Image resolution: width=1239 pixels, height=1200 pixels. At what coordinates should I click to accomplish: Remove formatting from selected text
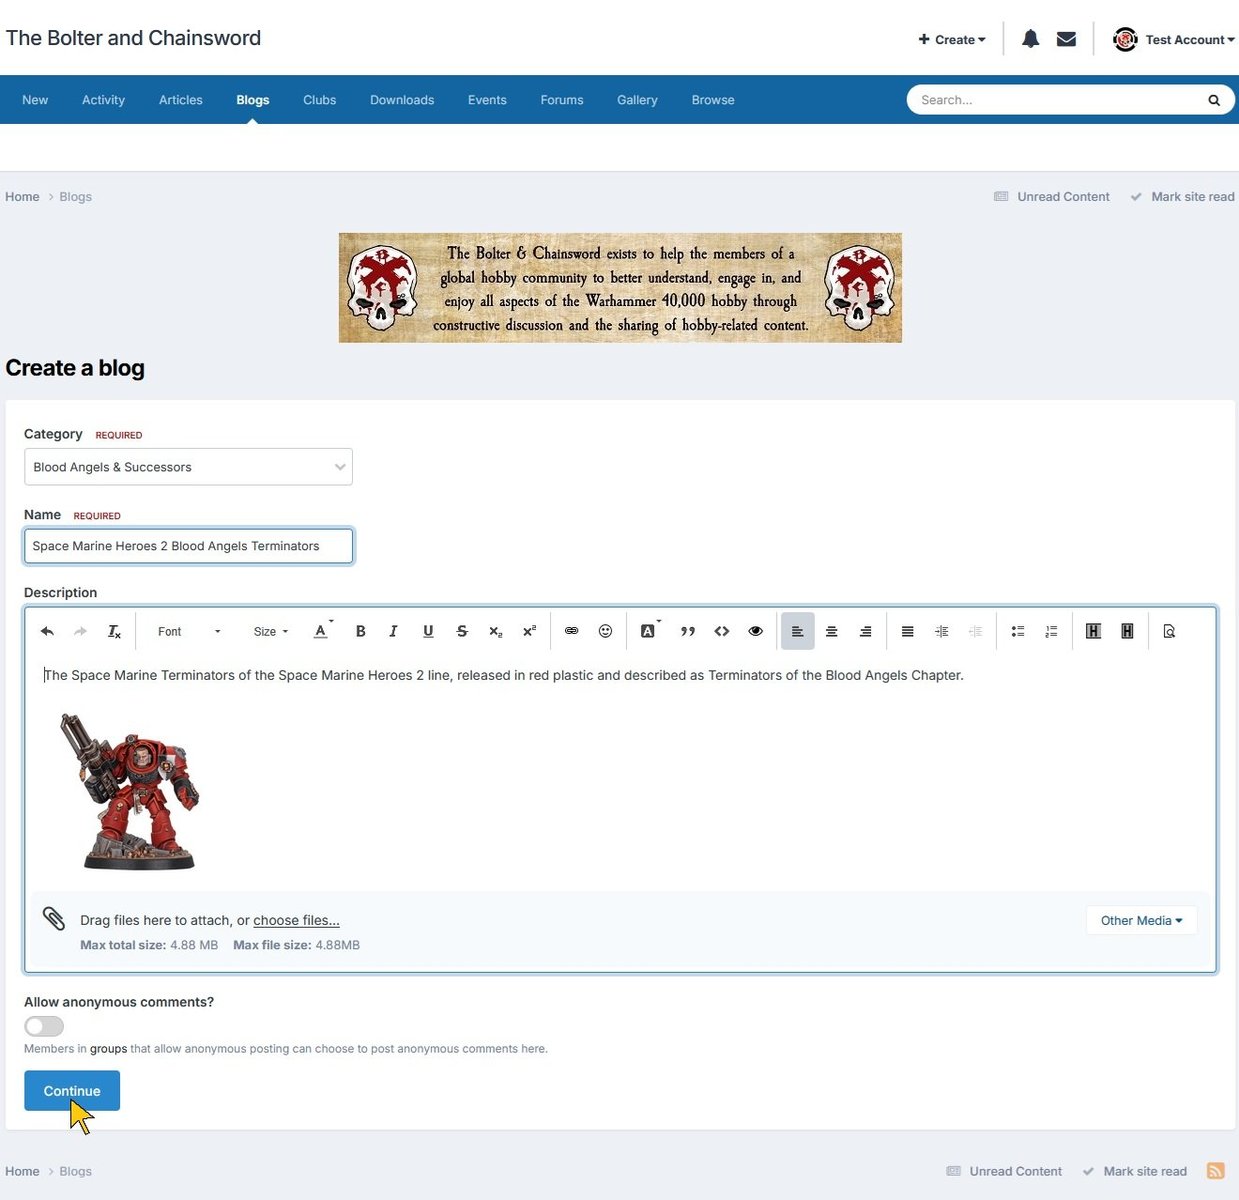point(114,631)
